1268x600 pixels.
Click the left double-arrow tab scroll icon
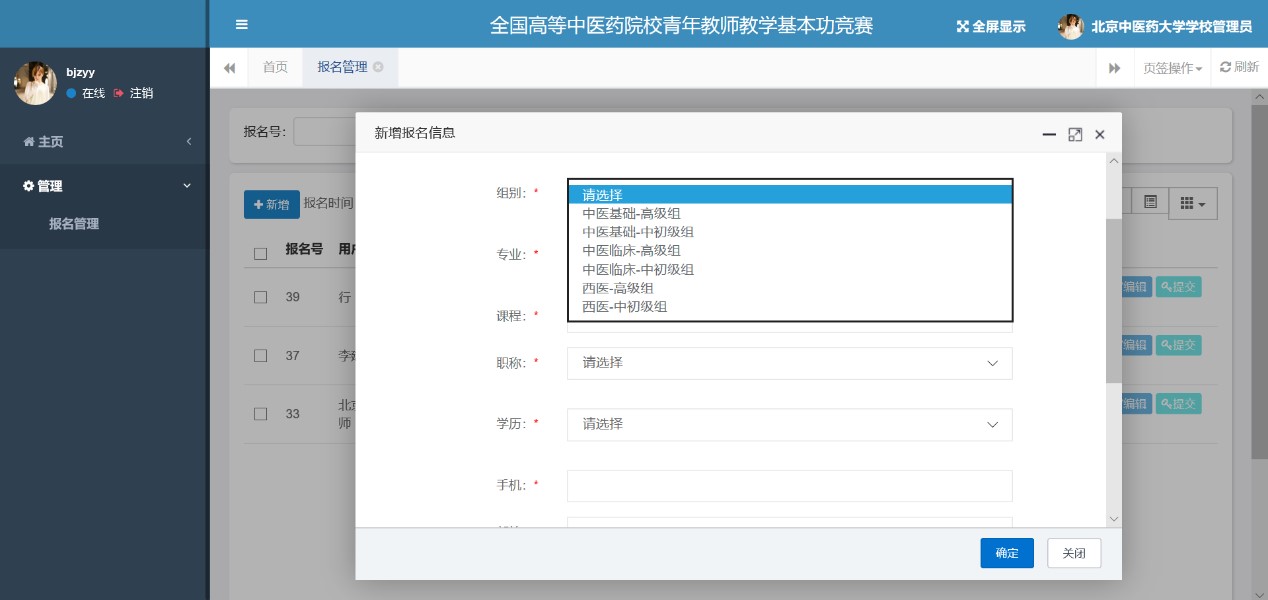point(229,68)
